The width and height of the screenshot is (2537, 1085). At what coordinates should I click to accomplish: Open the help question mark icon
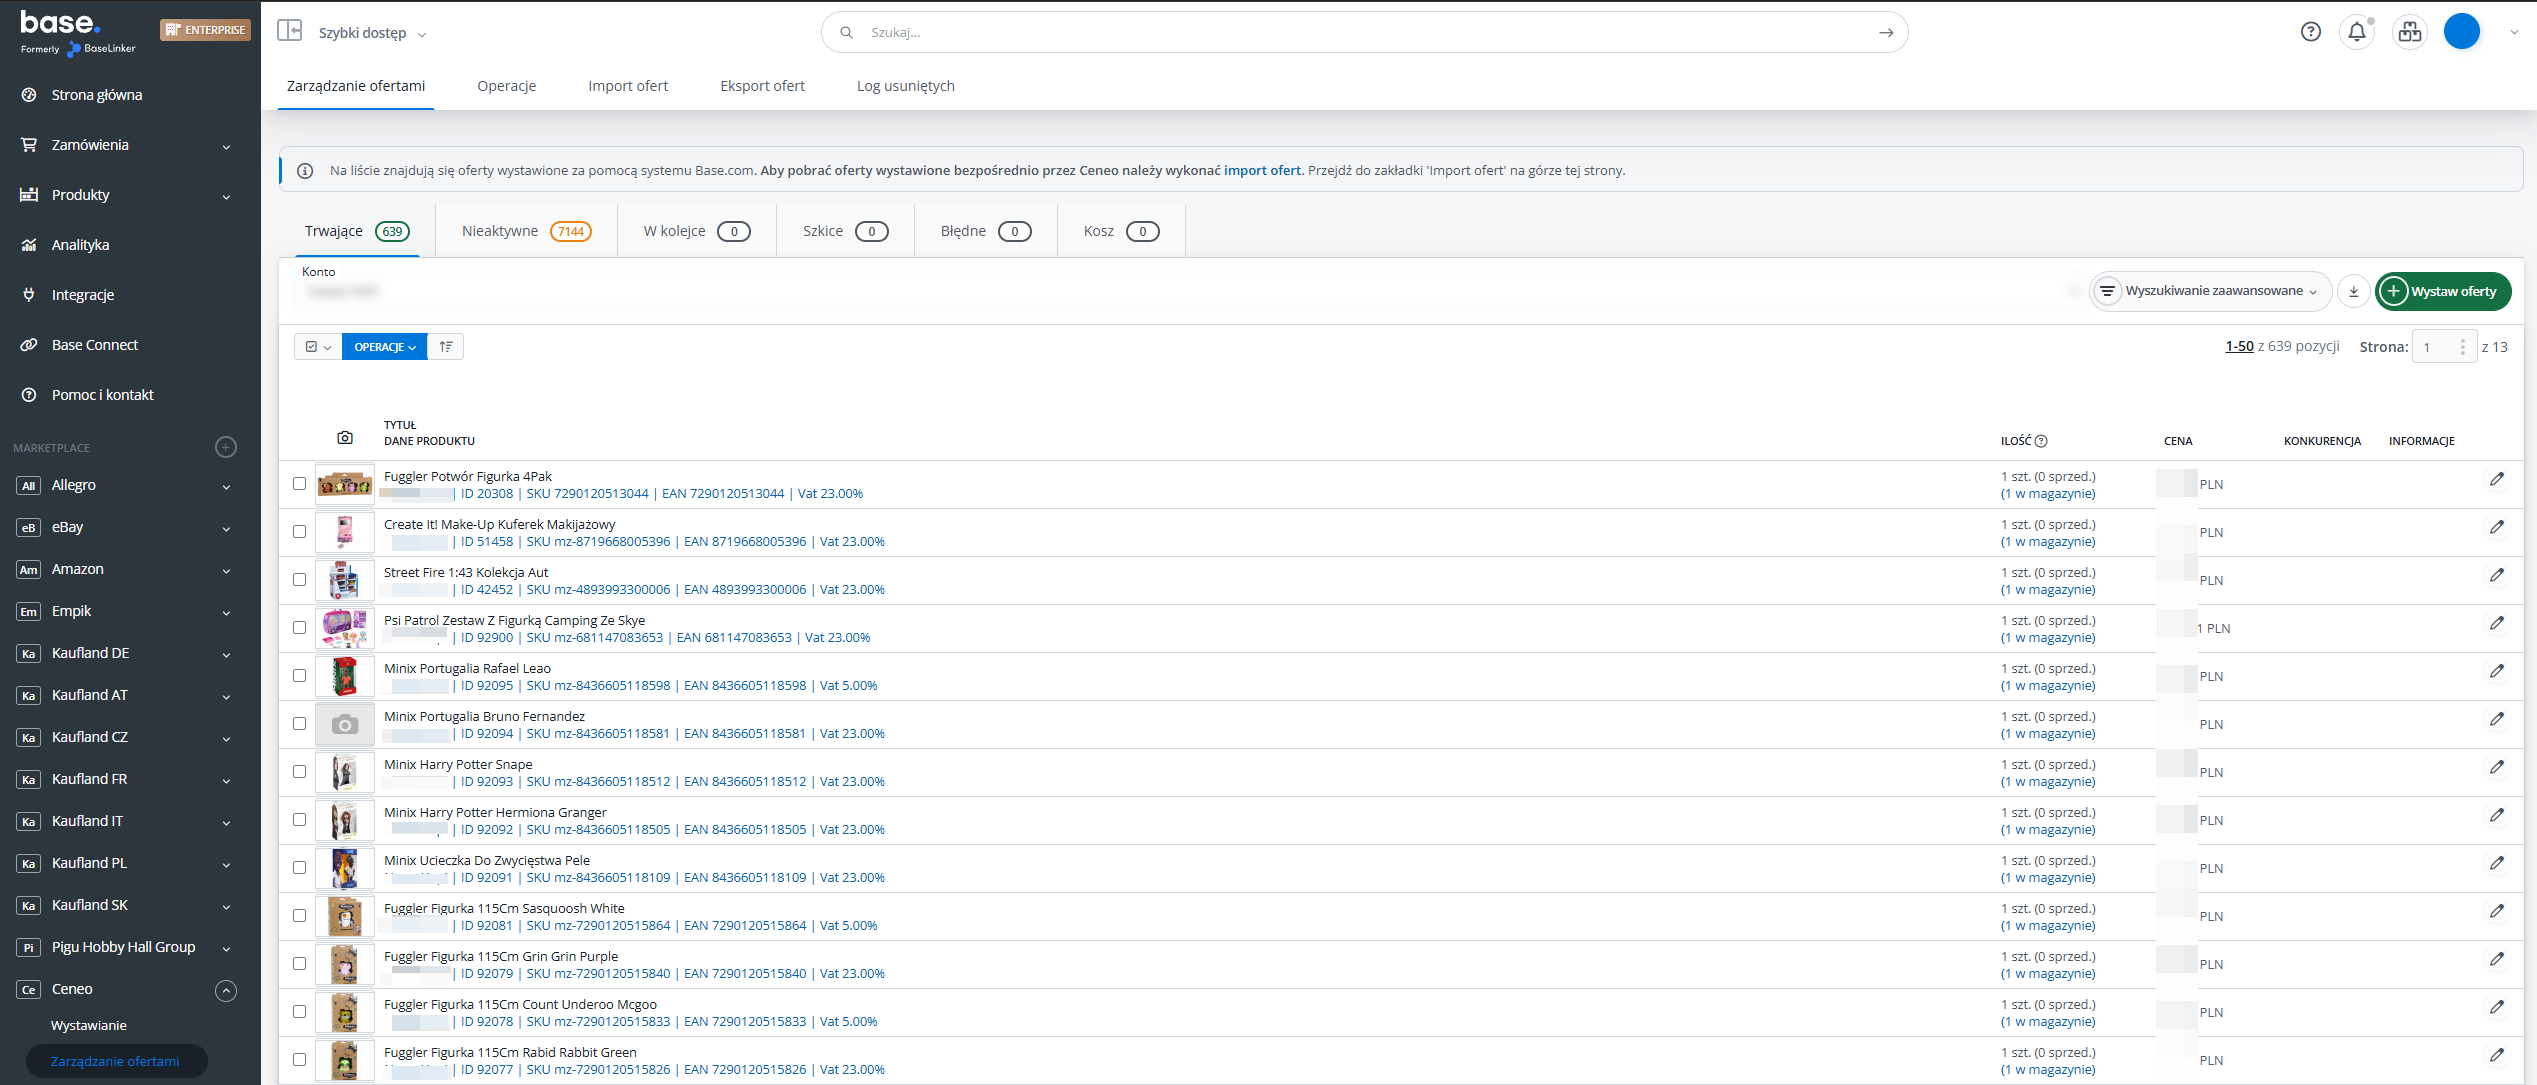(2310, 32)
